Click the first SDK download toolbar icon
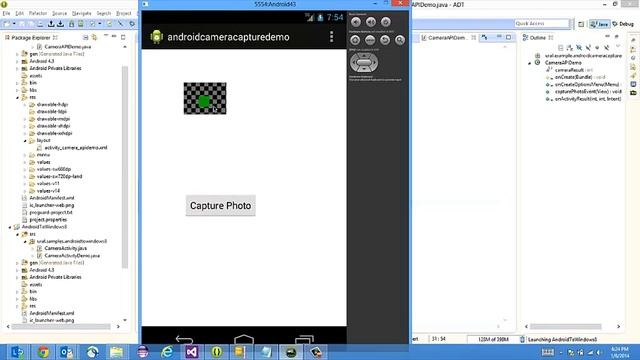640x360 pixels. [x=51, y=24]
